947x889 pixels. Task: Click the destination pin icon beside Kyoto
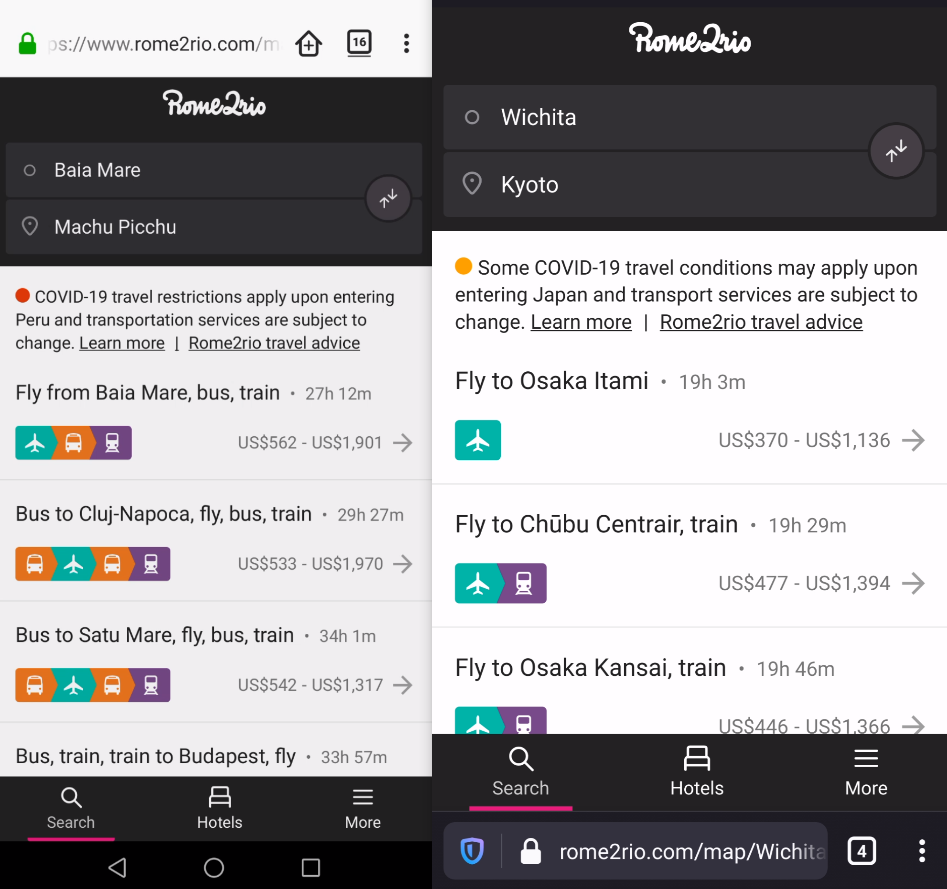coord(472,184)
